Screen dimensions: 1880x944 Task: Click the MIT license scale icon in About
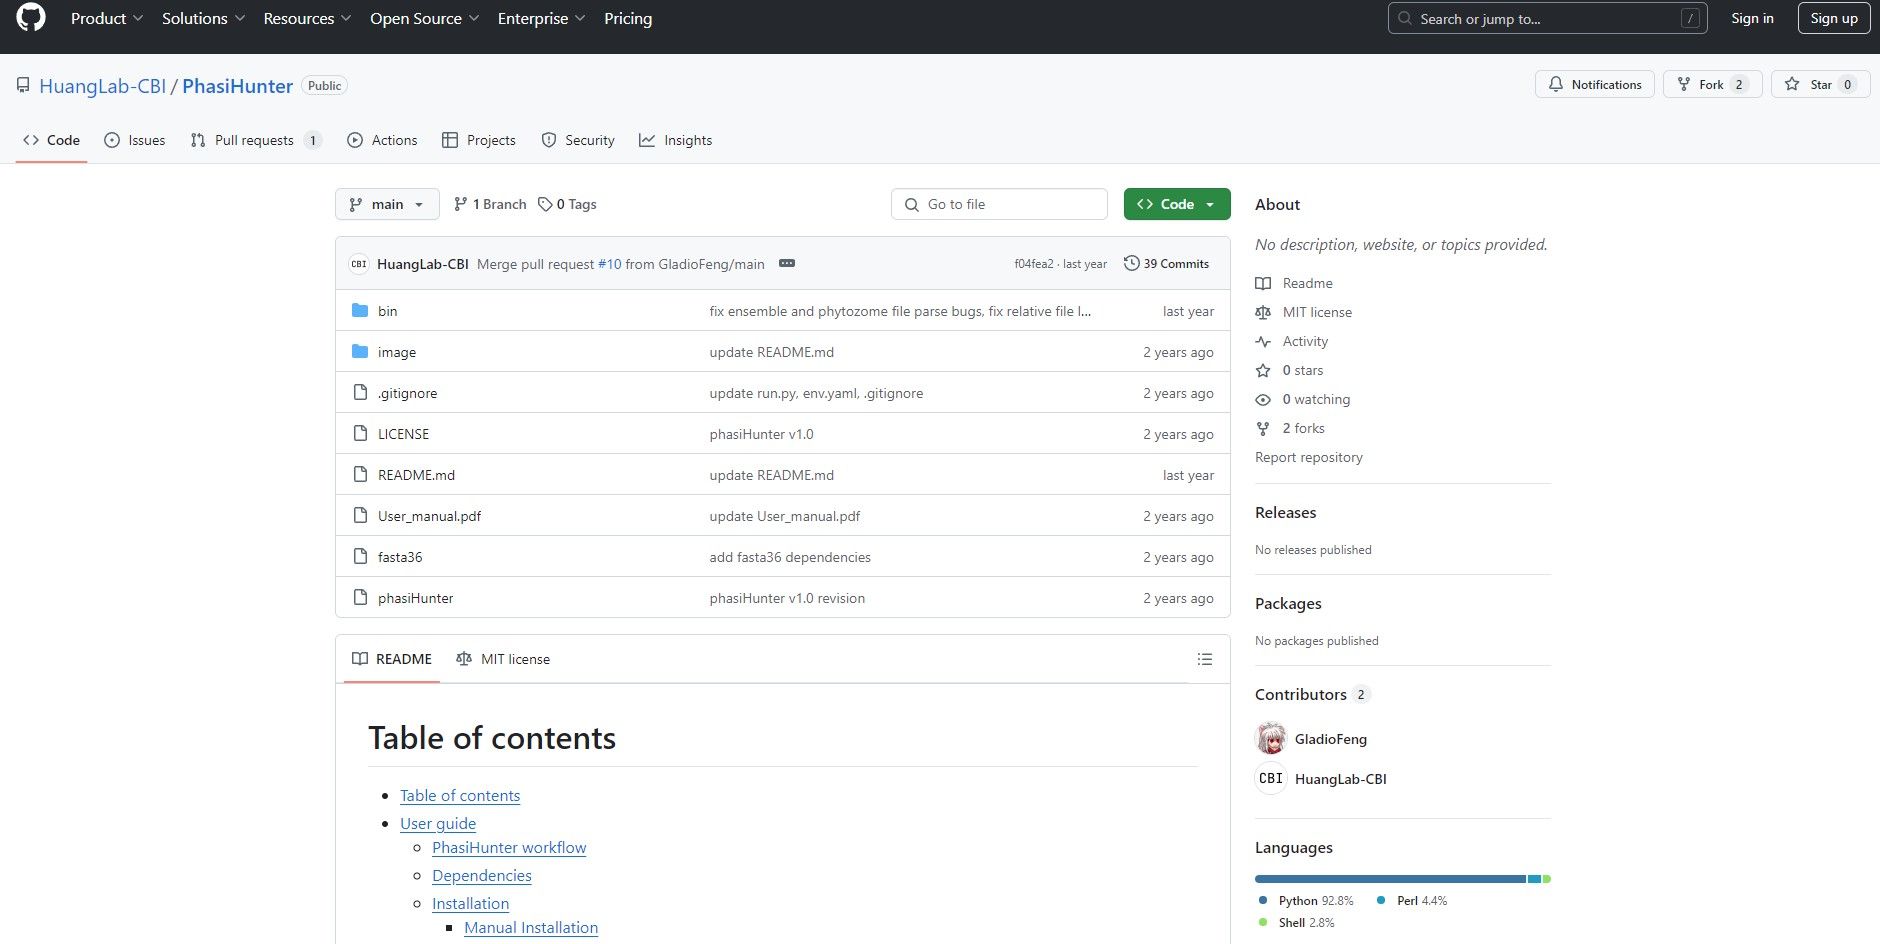tap(1263, 312)
